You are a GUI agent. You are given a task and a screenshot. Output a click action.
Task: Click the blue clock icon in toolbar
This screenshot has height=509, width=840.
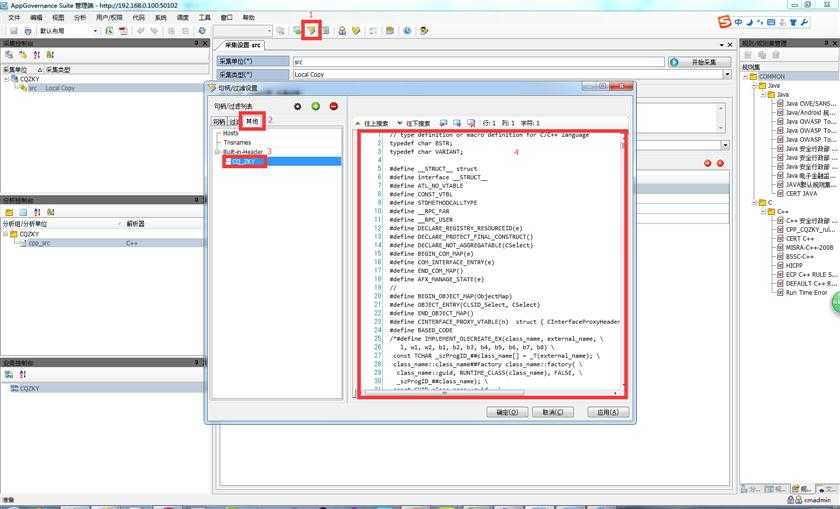coord(407,31)
